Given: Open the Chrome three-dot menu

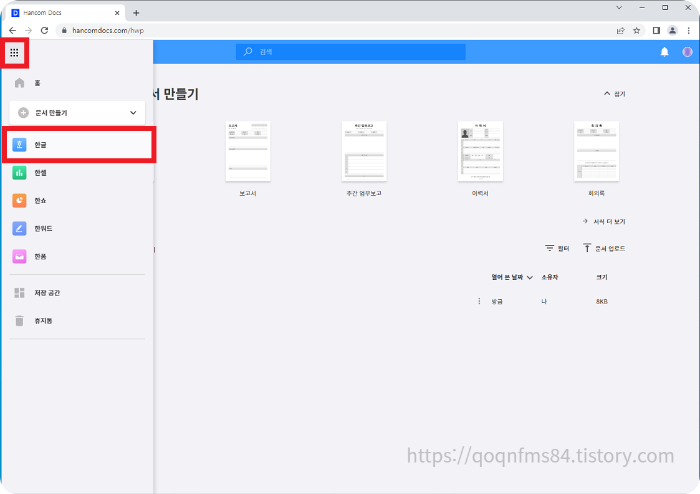Looking at the screenshot, I should [688, 30].
